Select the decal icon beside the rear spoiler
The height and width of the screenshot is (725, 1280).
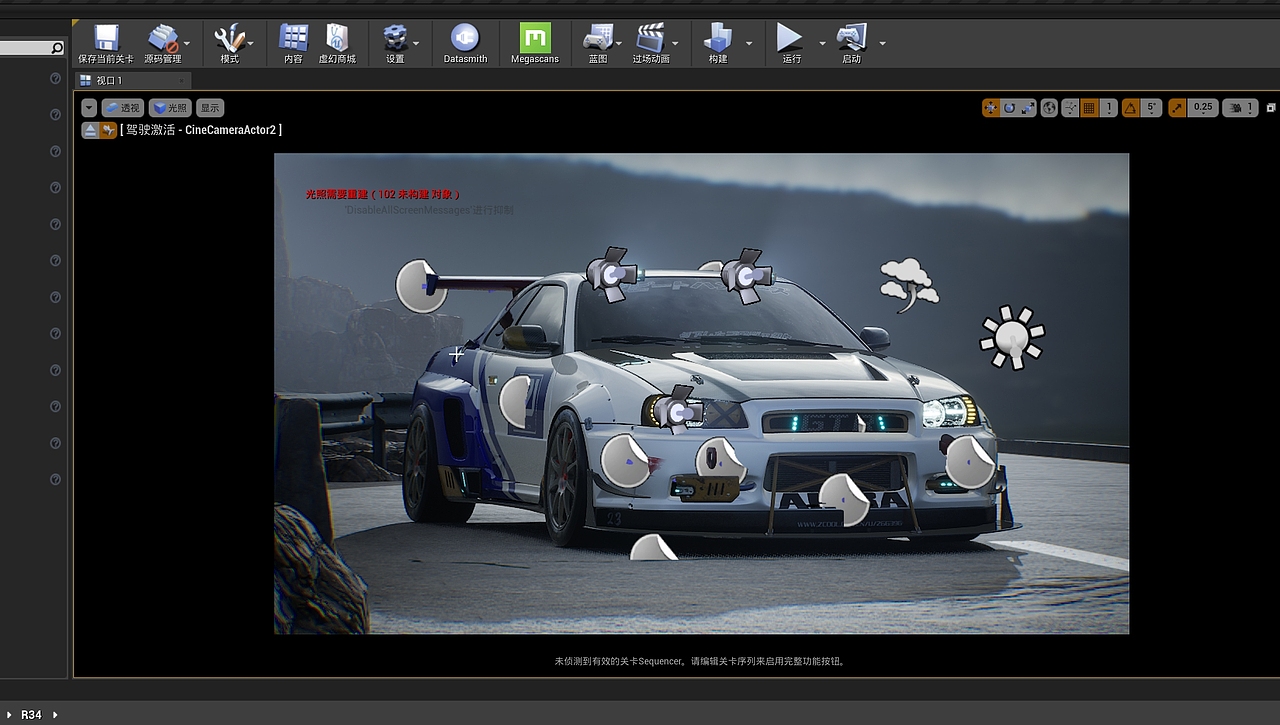[421, 286]
